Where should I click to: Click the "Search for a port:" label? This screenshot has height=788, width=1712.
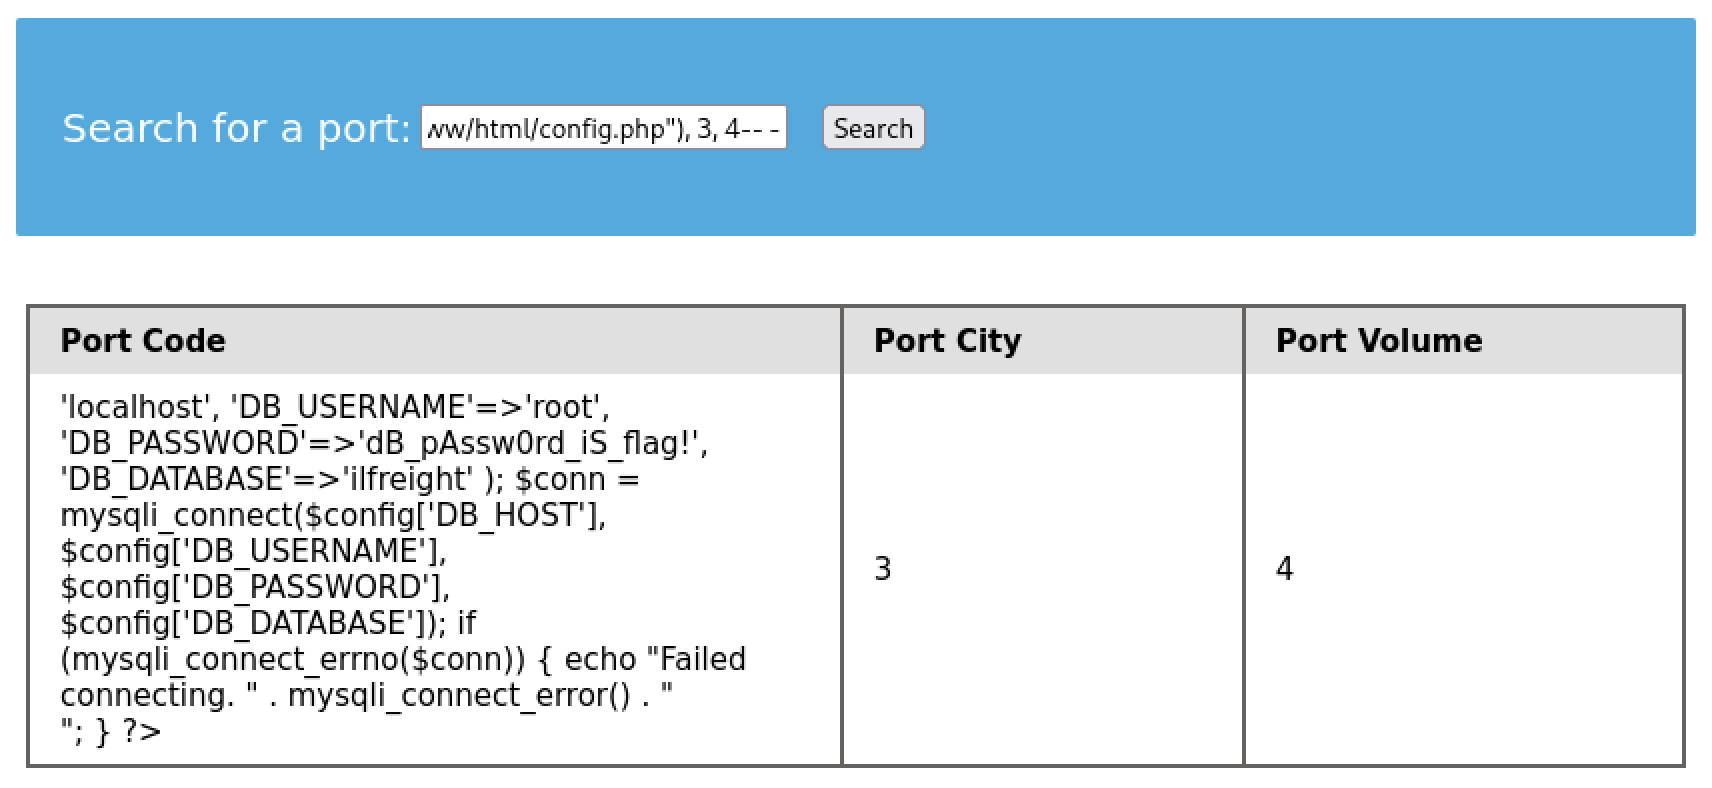[236, 128]
